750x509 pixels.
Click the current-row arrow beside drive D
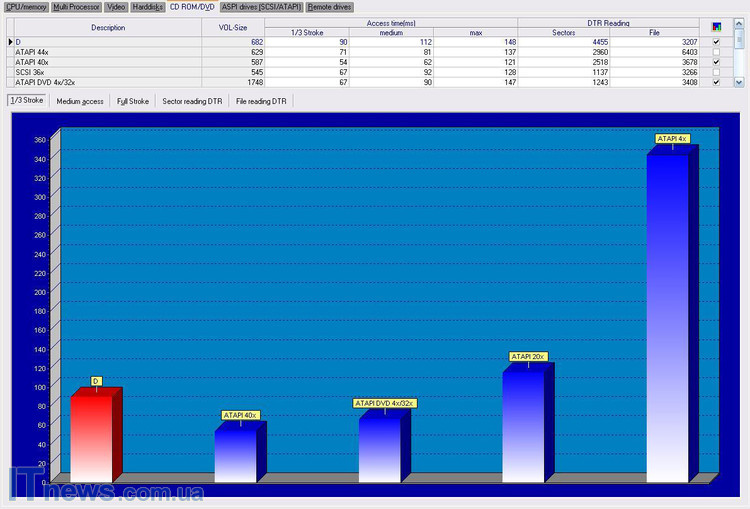8,42
